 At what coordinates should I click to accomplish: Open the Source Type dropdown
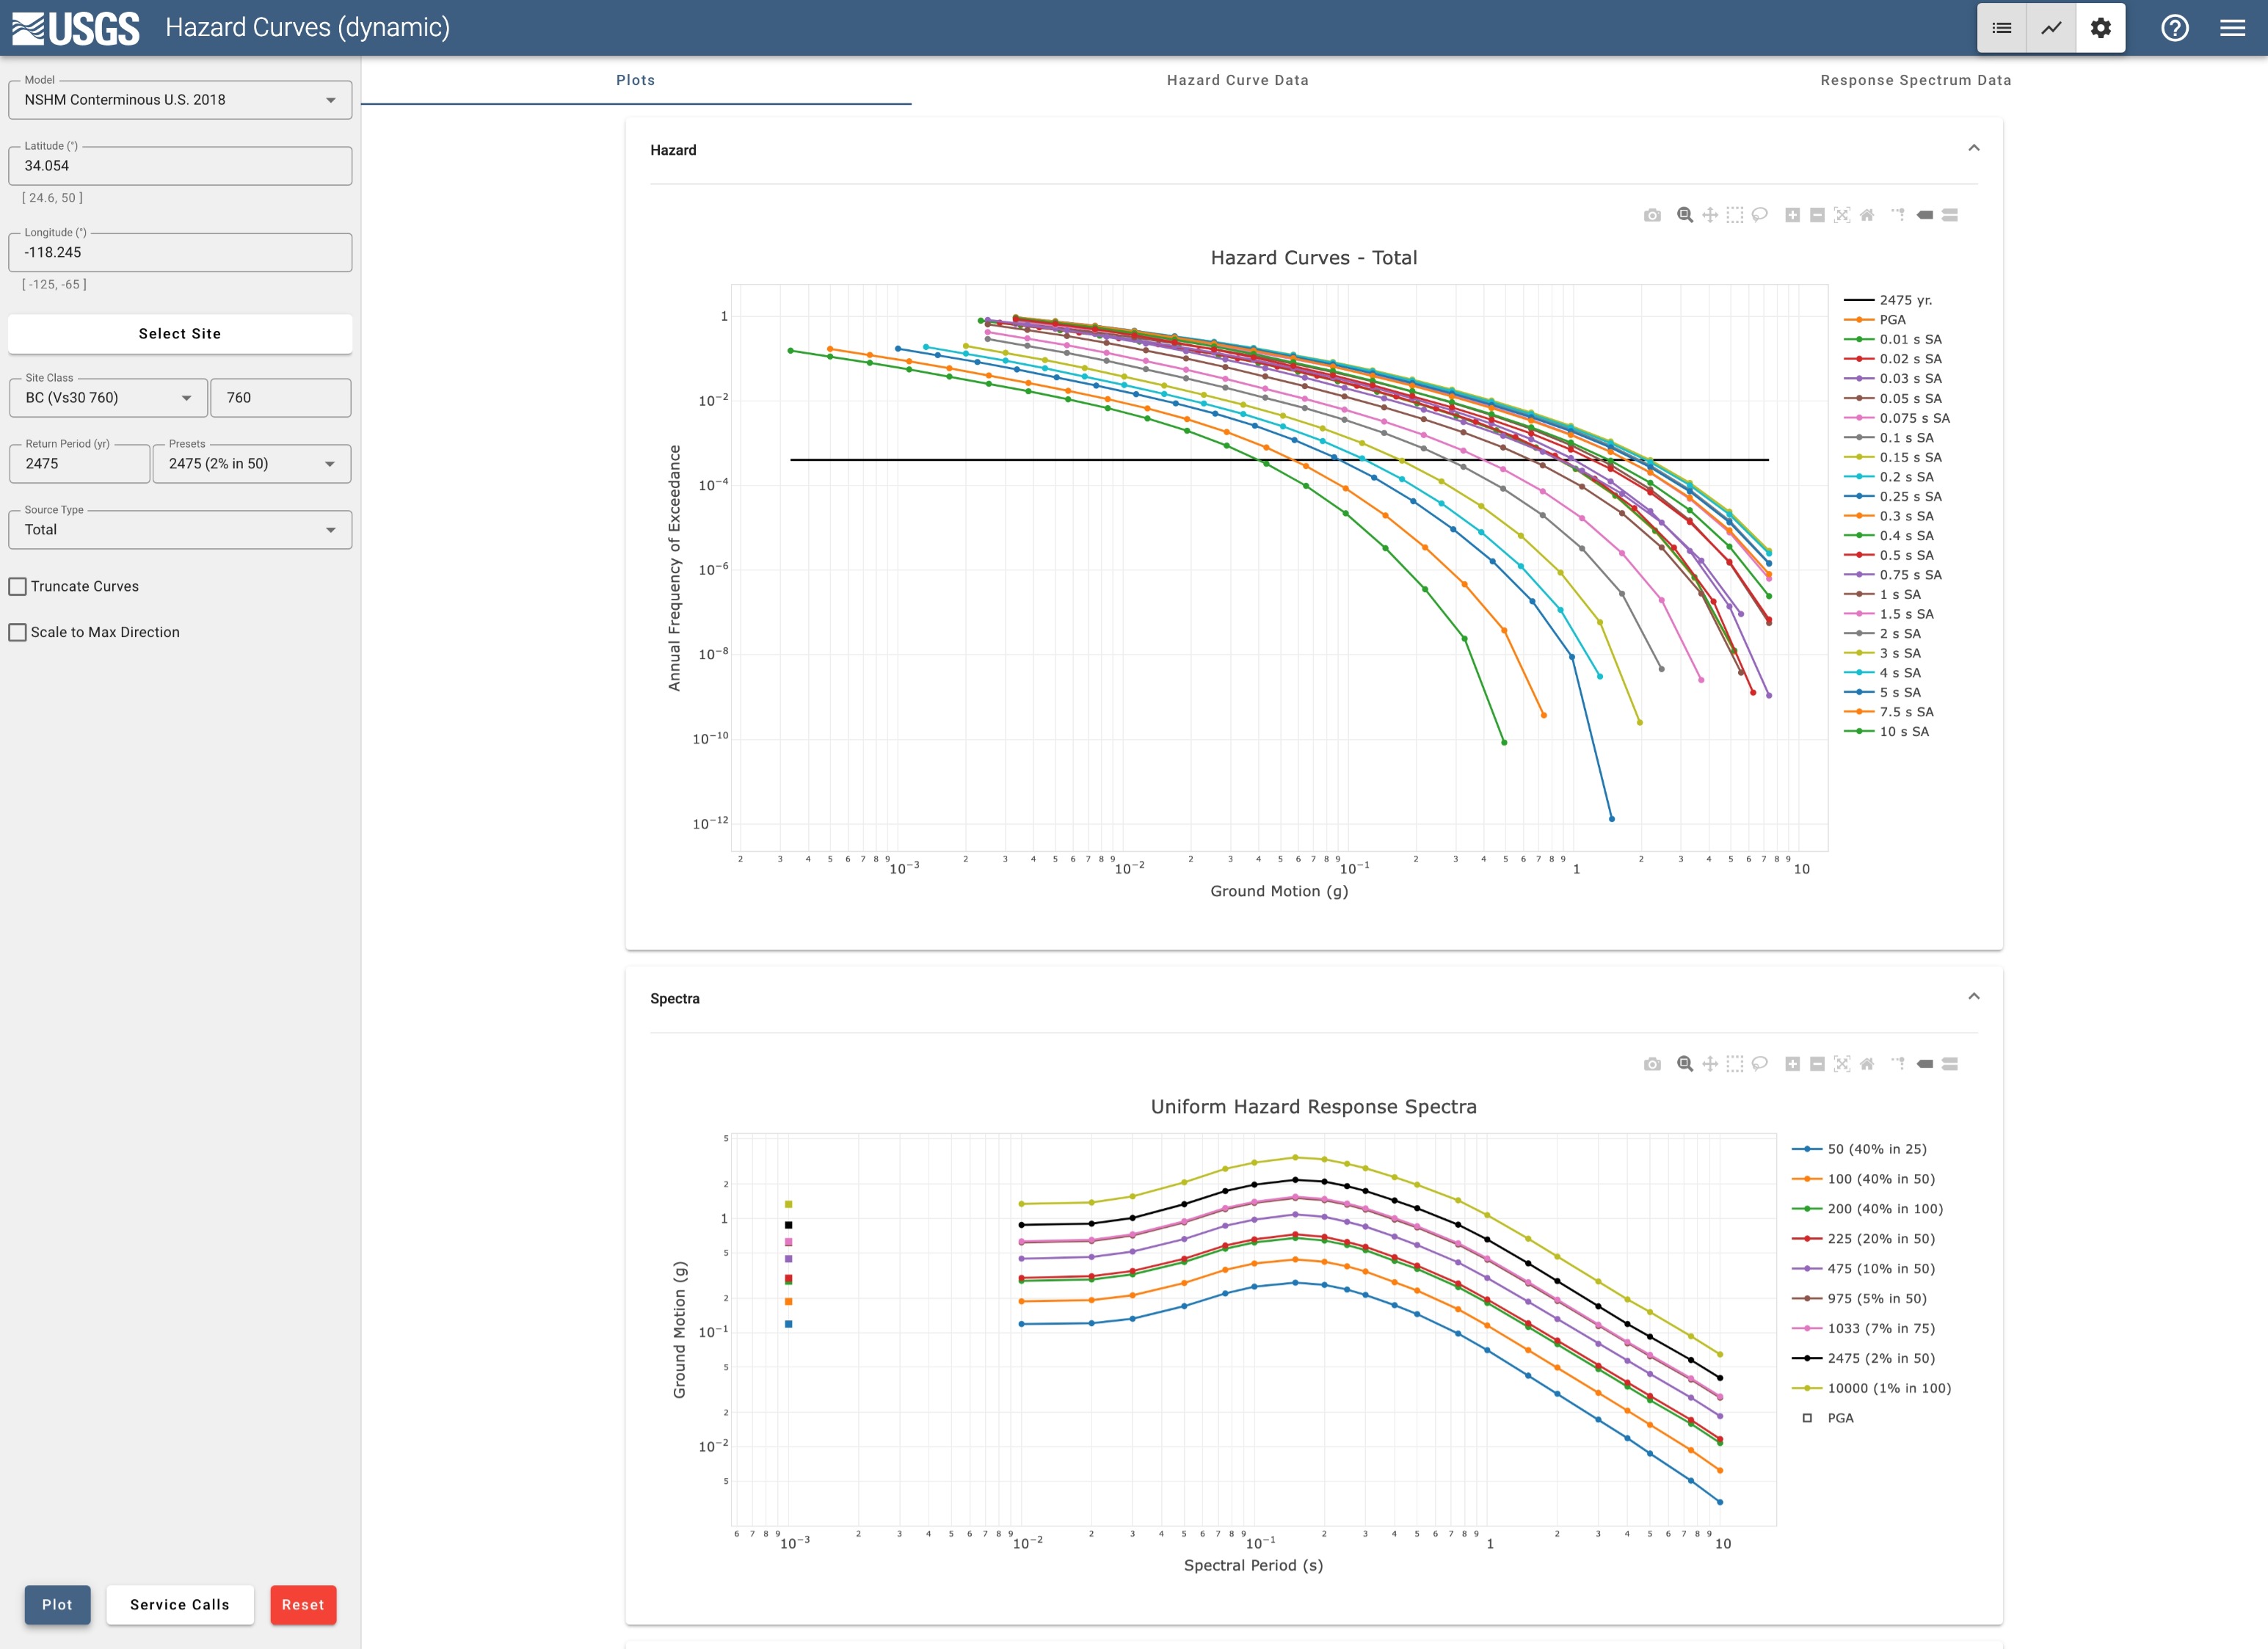click(x=180, y=530)
